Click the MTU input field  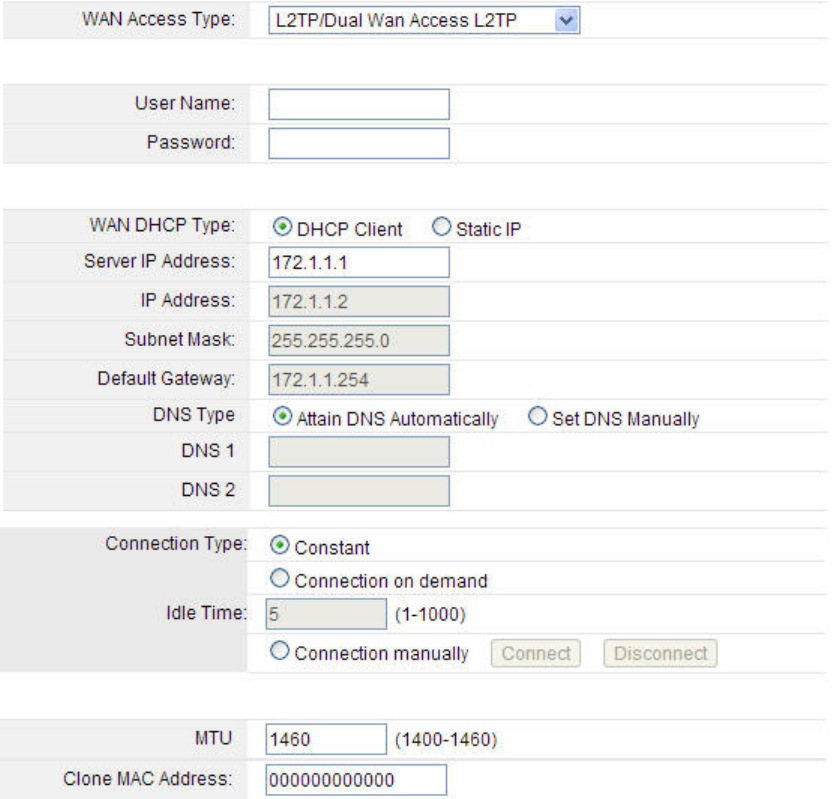326,739
